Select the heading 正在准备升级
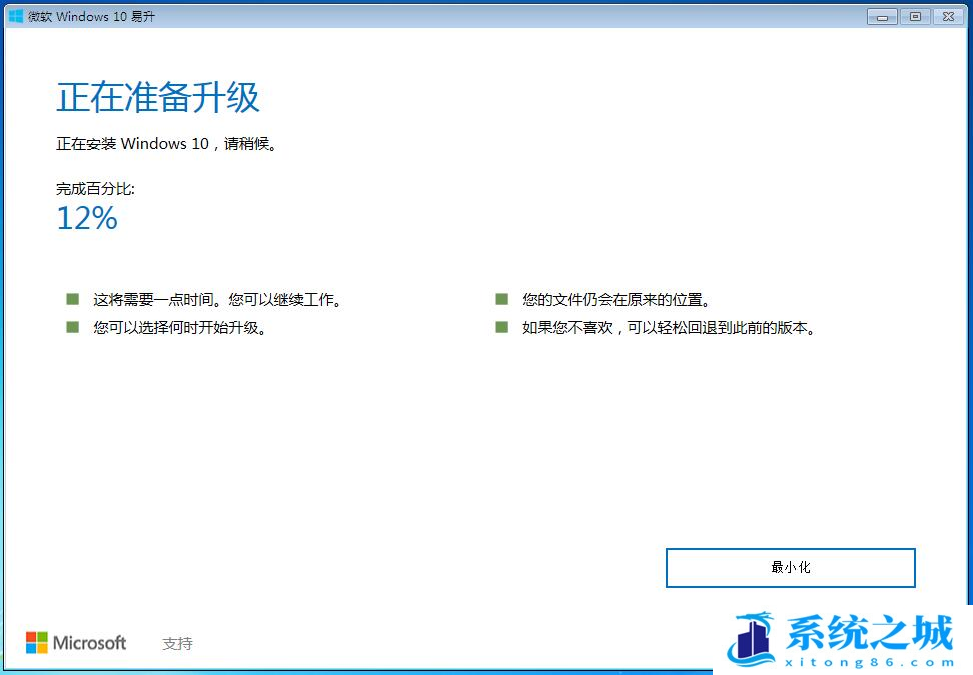Viewport: 973px width, 675px height. (x=158, y=97)
